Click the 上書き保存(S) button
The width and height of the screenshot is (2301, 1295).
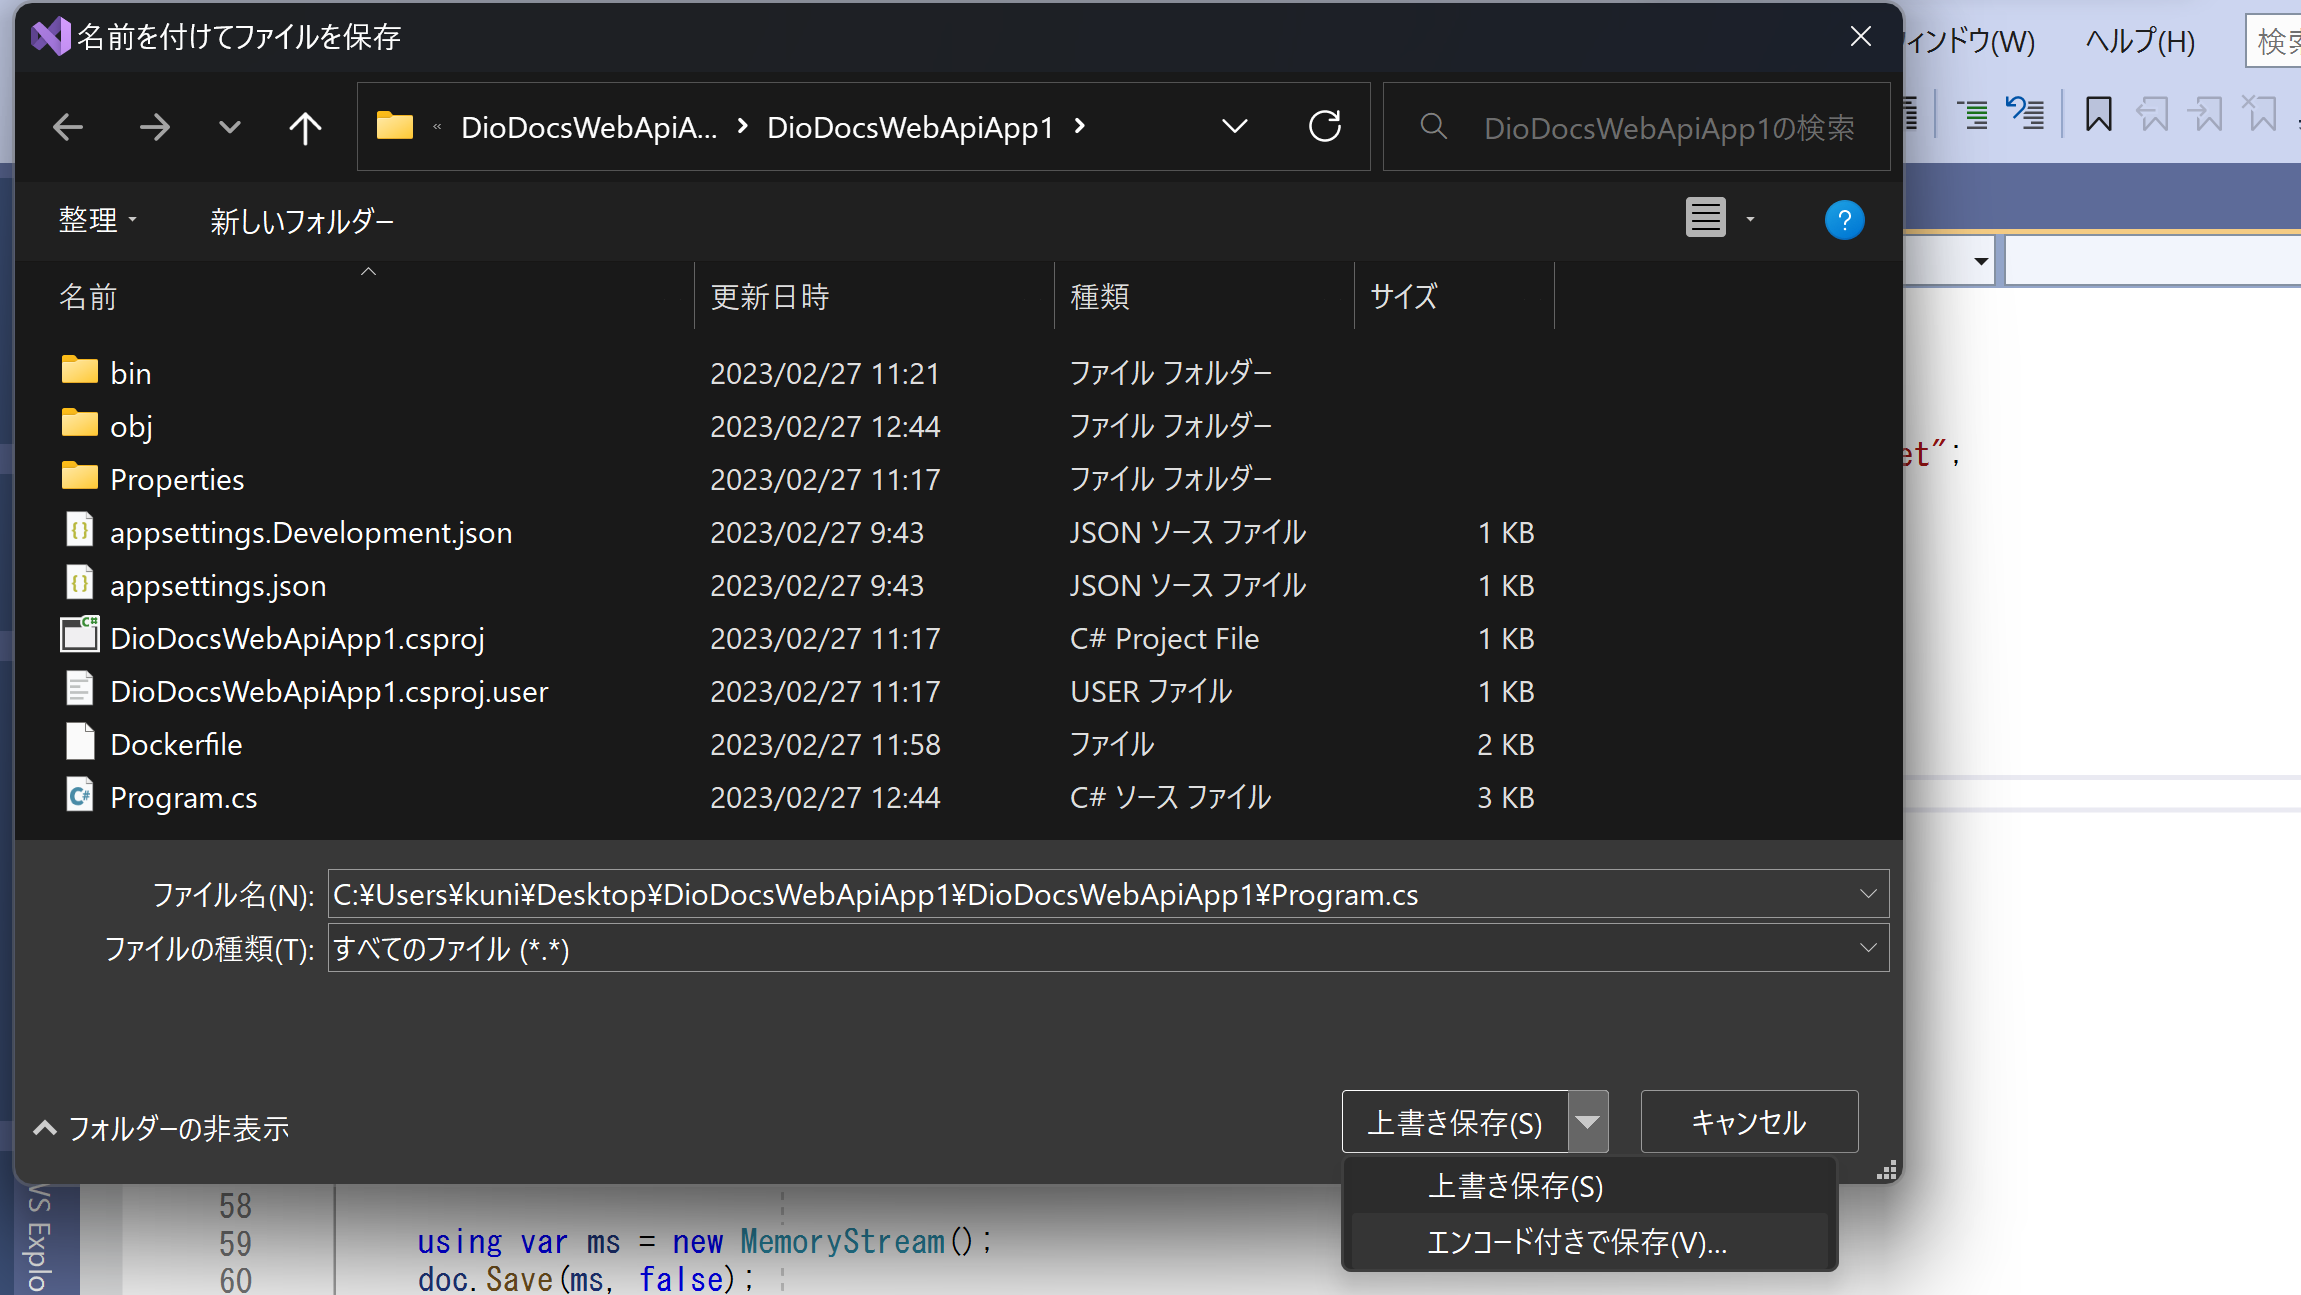pyautogui.click(x=1455, y=1122)
